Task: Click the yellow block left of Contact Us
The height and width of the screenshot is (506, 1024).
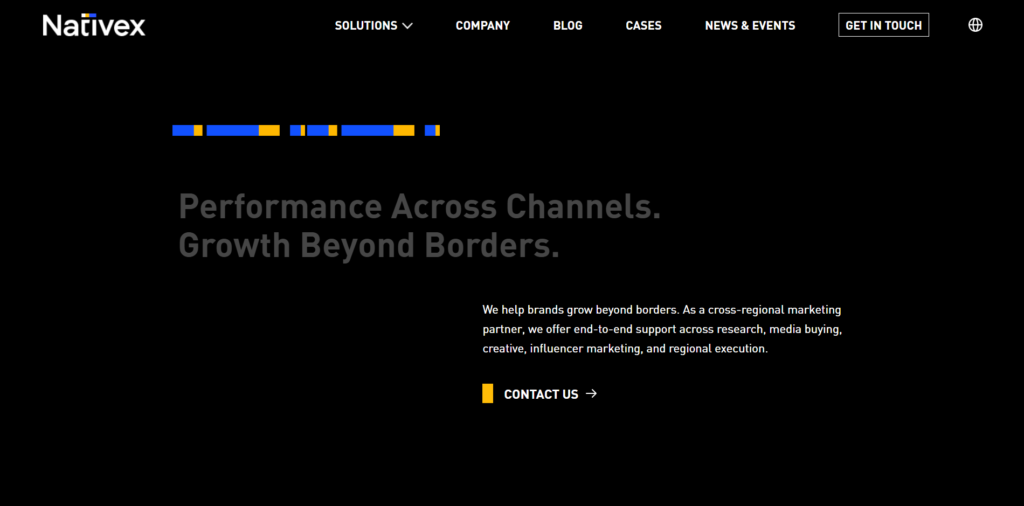Action: tap(488, 394)
